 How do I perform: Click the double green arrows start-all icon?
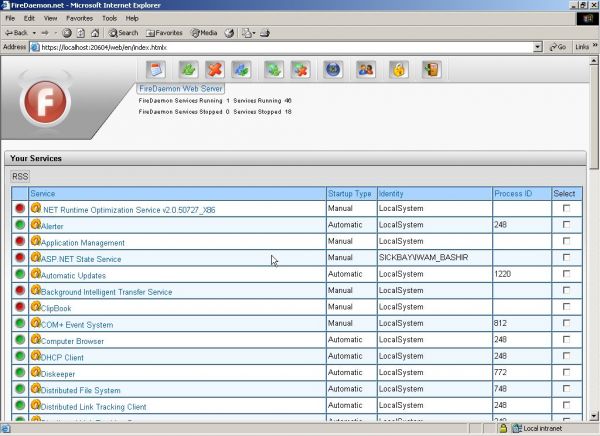click(x=274, y=70)
